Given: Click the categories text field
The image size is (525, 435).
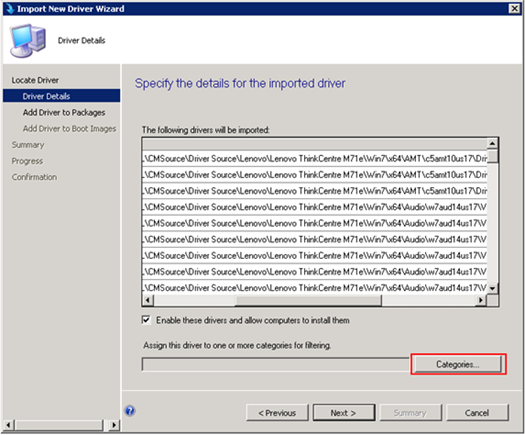Looking at the screenshot, I should [x=276, y=364].
